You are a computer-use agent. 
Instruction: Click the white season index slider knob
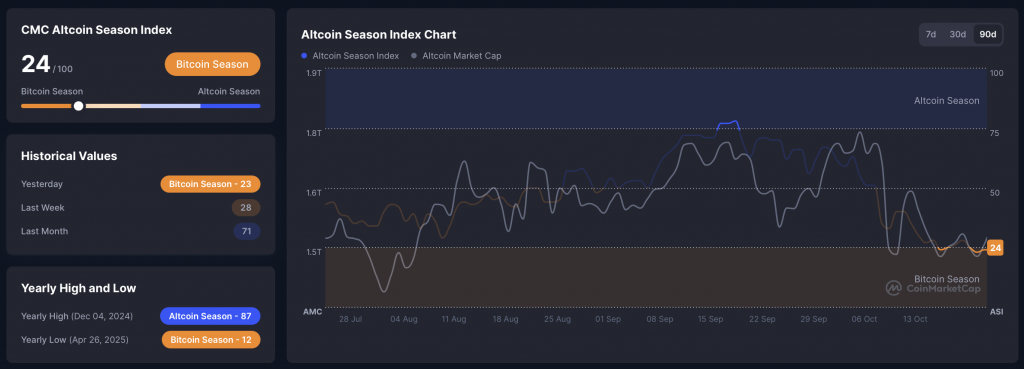[78, 106]
